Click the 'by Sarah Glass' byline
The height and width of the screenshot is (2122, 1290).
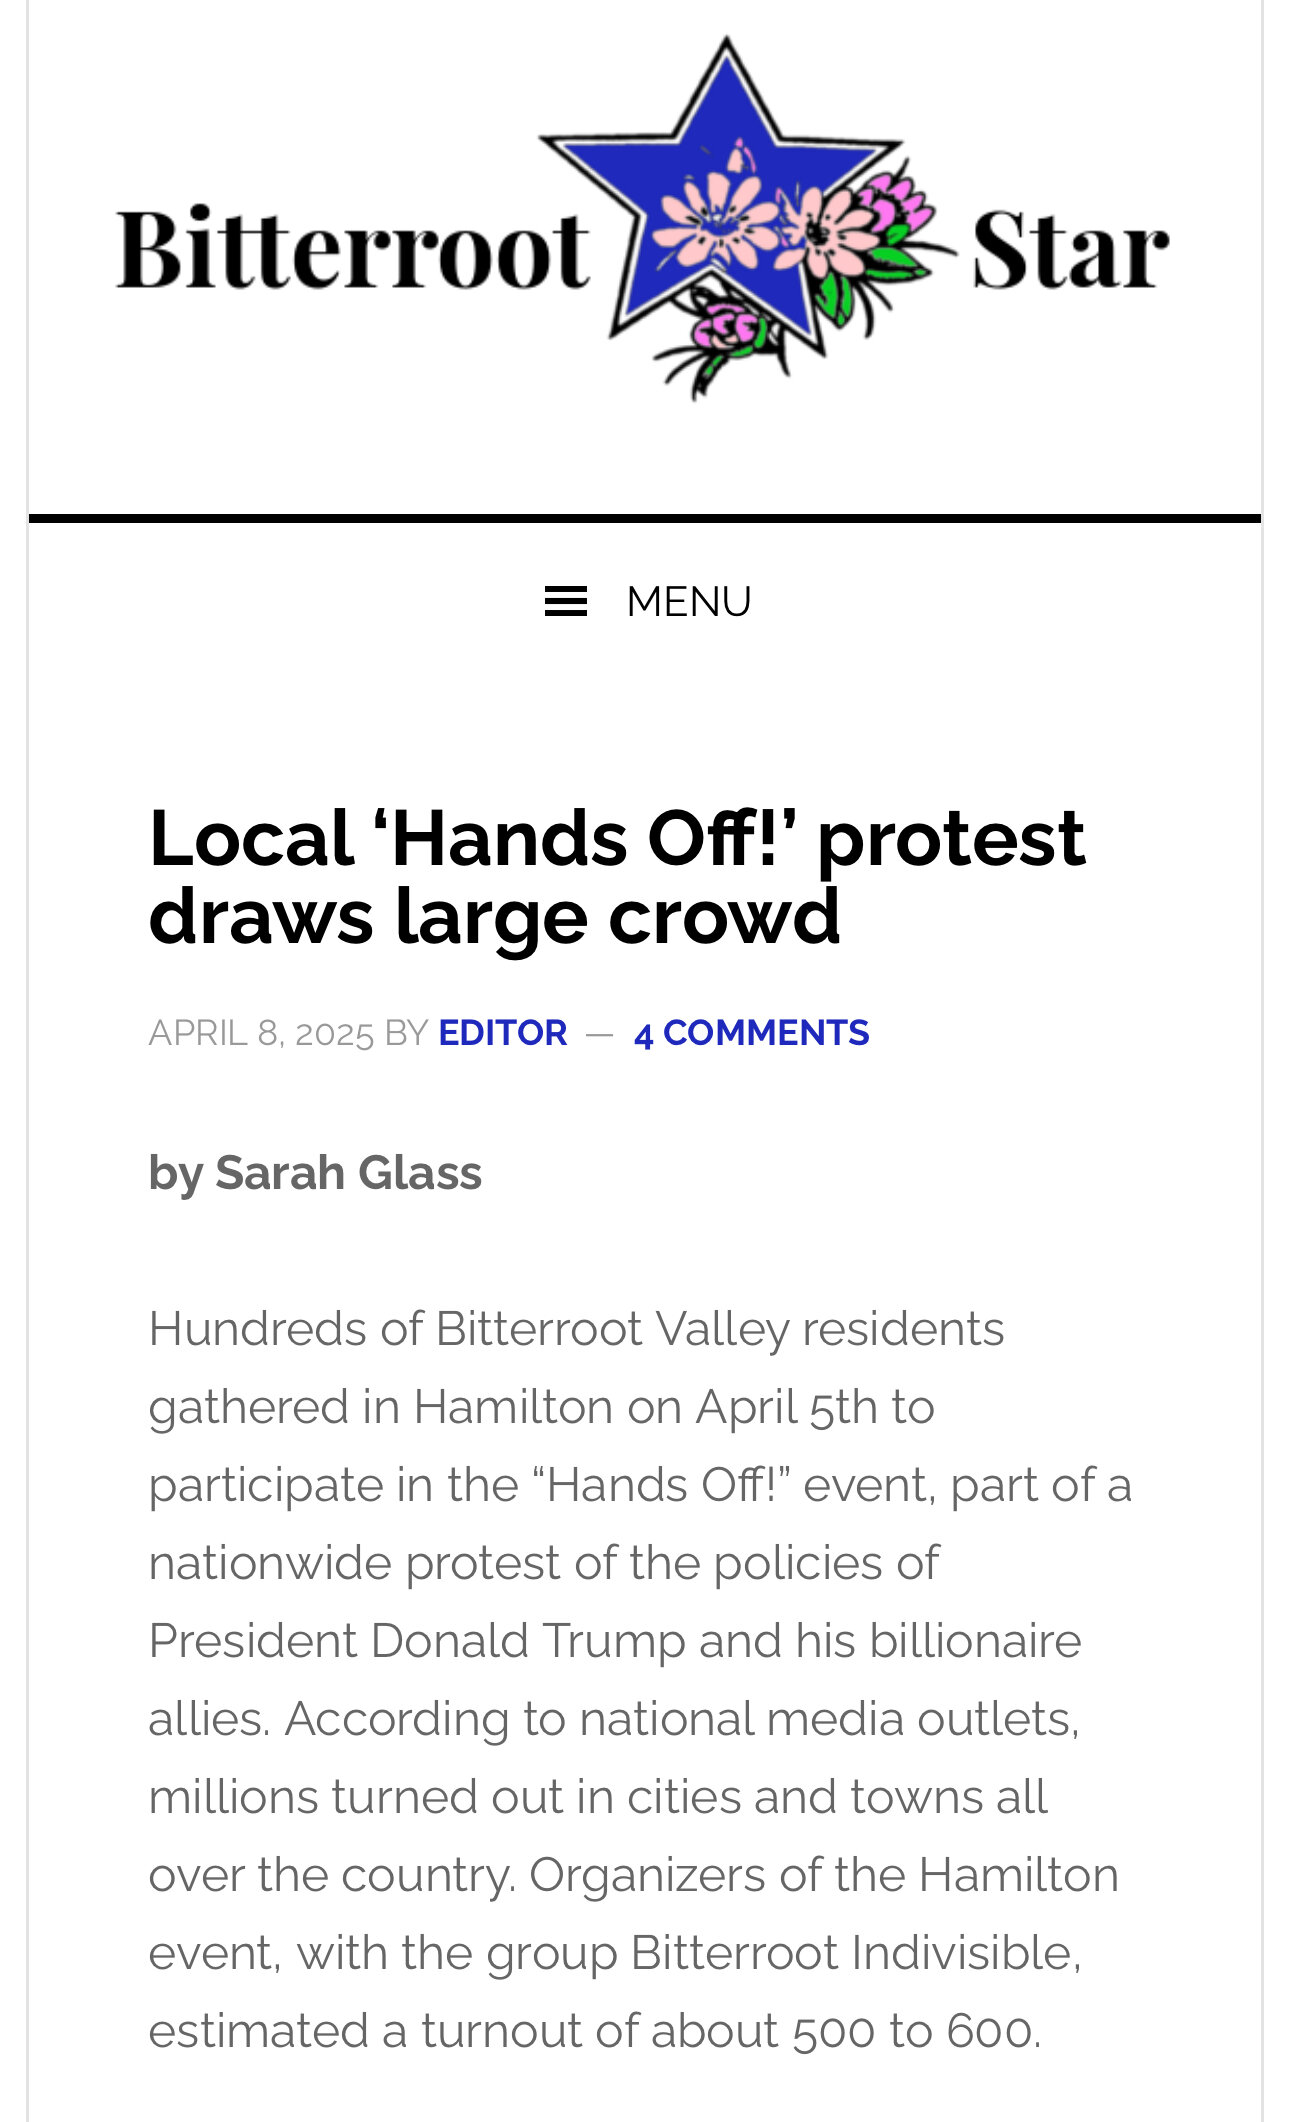pyautogui.click(x=315, y=1173)
